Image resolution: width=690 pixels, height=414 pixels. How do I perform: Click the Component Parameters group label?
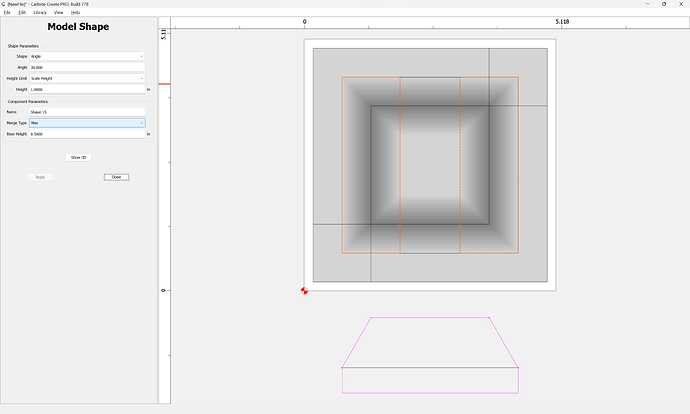pyautogui.click(x=28, y=102)
